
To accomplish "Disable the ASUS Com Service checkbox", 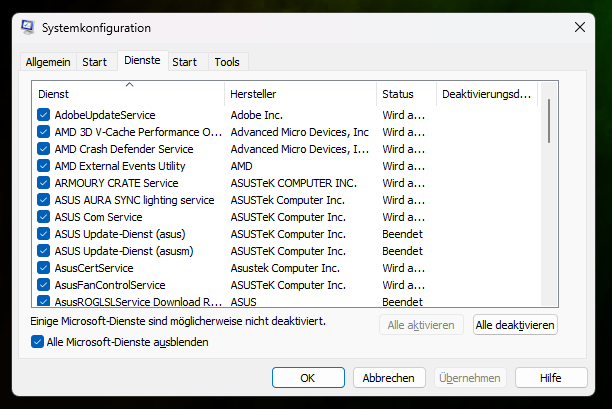I will (43, 217).
